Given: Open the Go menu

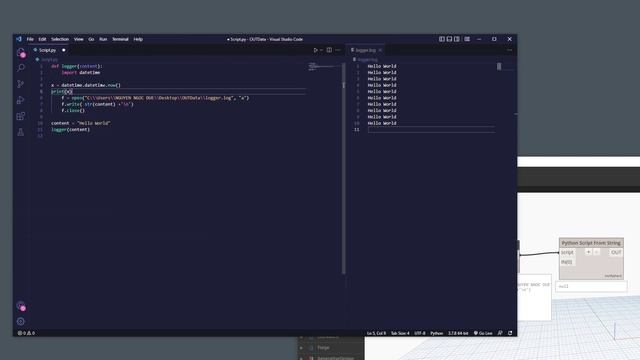Looking at the screenshot, I should (x=91, y=39).
